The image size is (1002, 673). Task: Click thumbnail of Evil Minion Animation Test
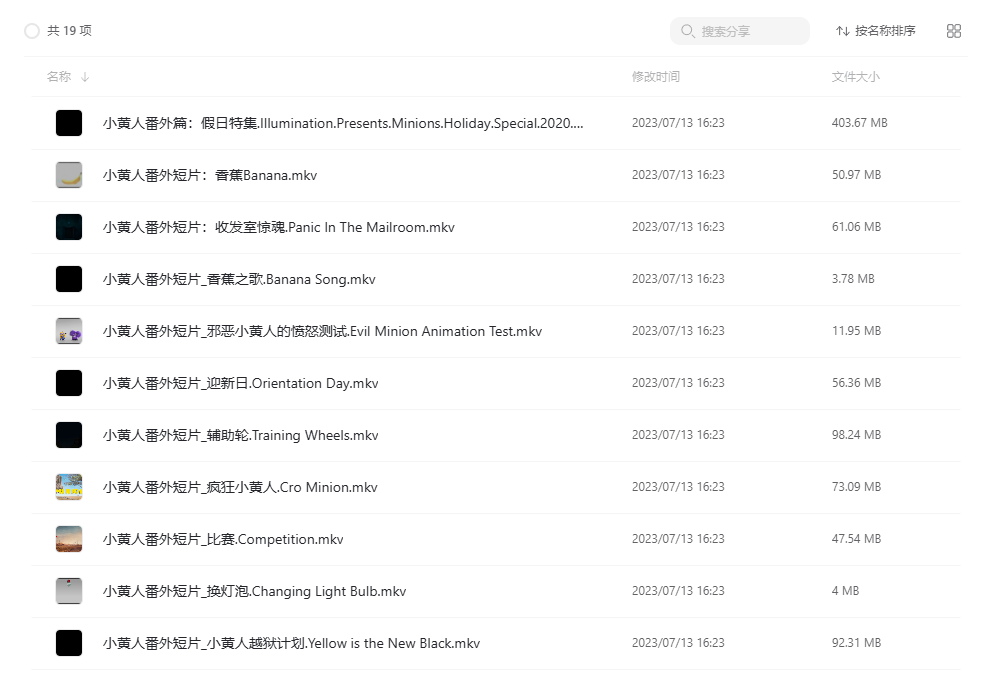(69, 331)
